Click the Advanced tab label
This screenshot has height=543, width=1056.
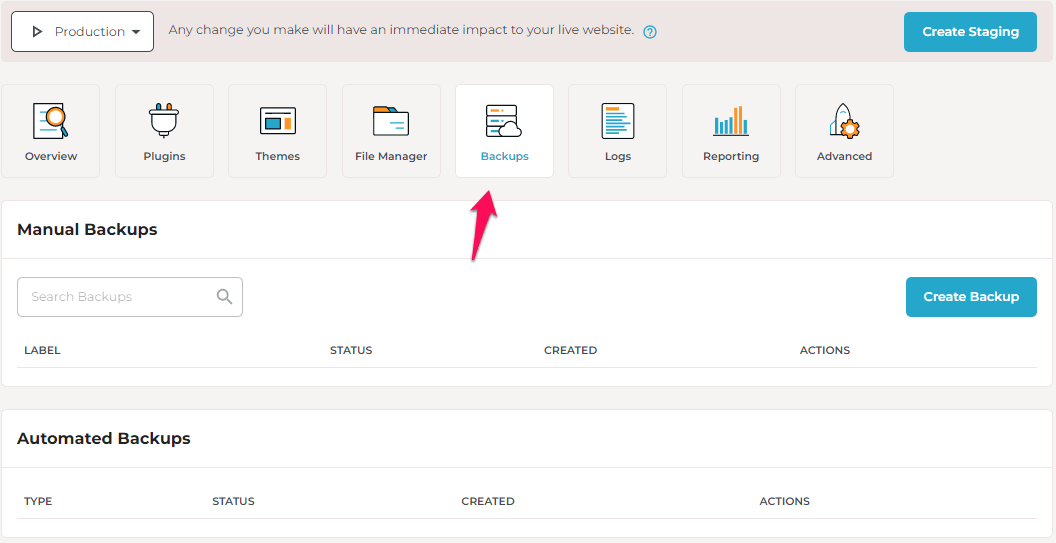[845, 156]
